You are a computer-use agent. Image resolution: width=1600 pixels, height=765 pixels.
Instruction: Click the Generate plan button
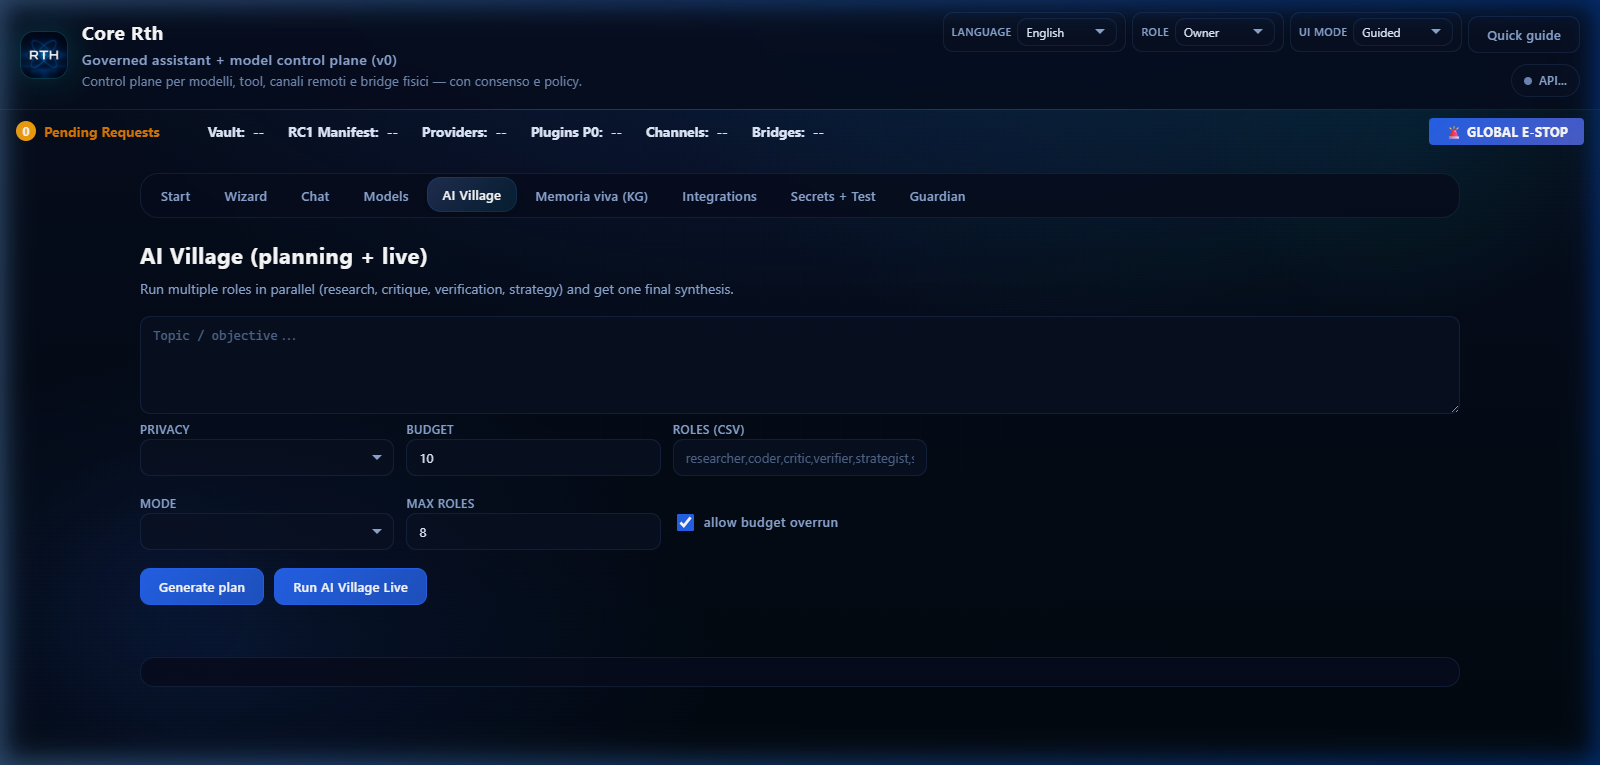click(202, 587)
